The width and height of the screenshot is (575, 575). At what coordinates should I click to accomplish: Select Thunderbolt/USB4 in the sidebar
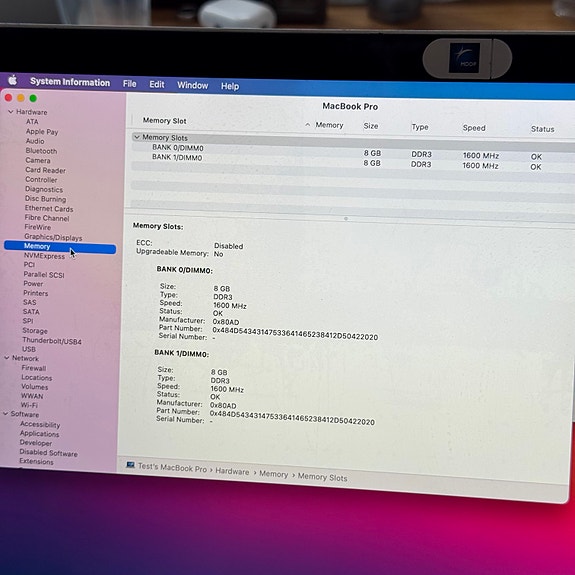coord(52,341)
